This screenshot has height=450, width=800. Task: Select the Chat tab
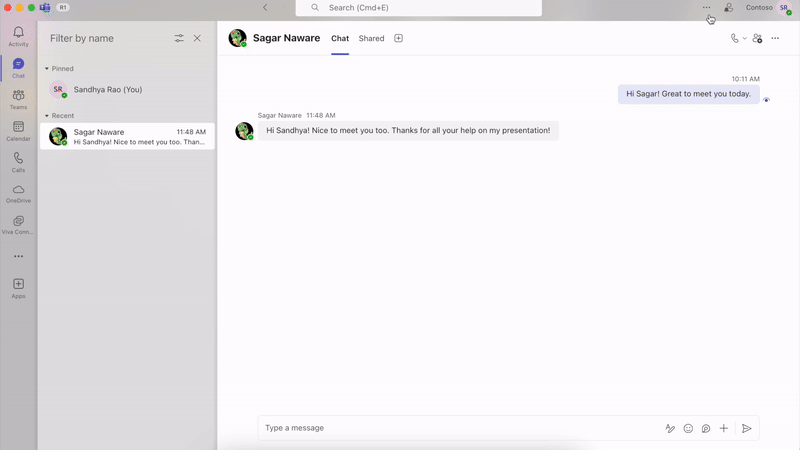(x=340, y=38)
